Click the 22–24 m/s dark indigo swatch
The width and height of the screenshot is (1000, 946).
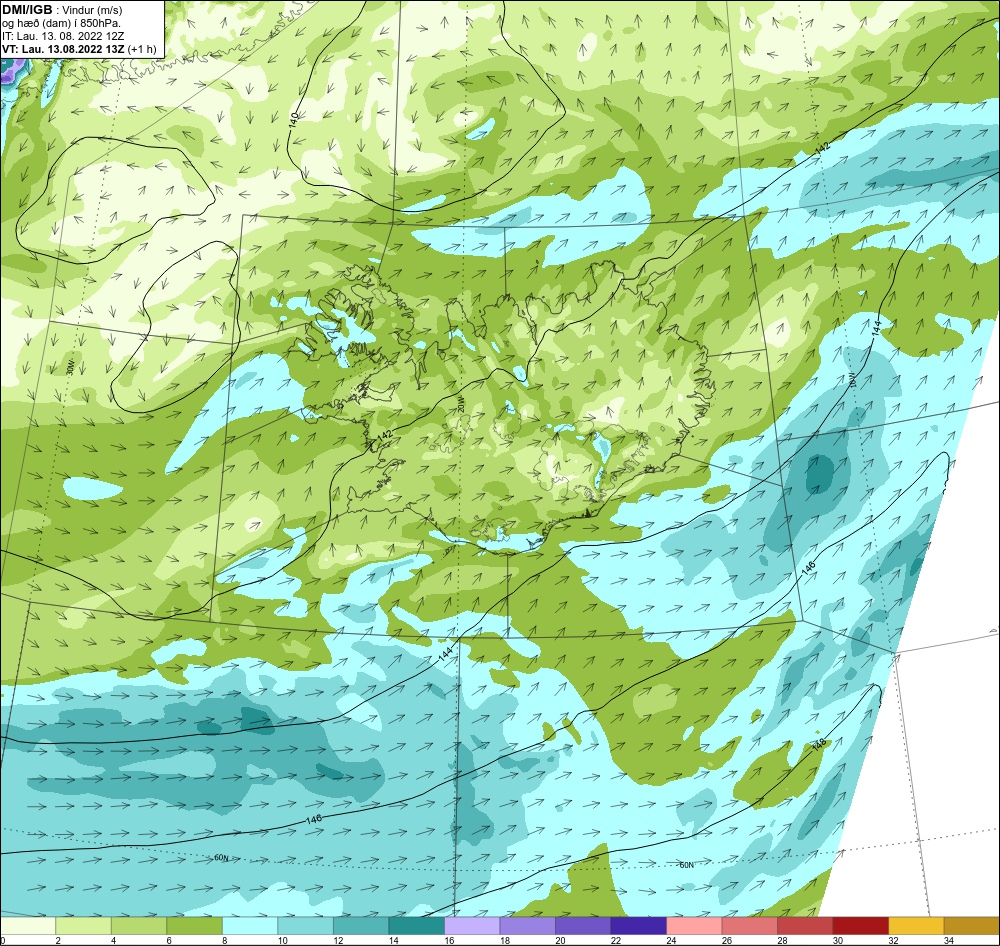coord(638,926)
